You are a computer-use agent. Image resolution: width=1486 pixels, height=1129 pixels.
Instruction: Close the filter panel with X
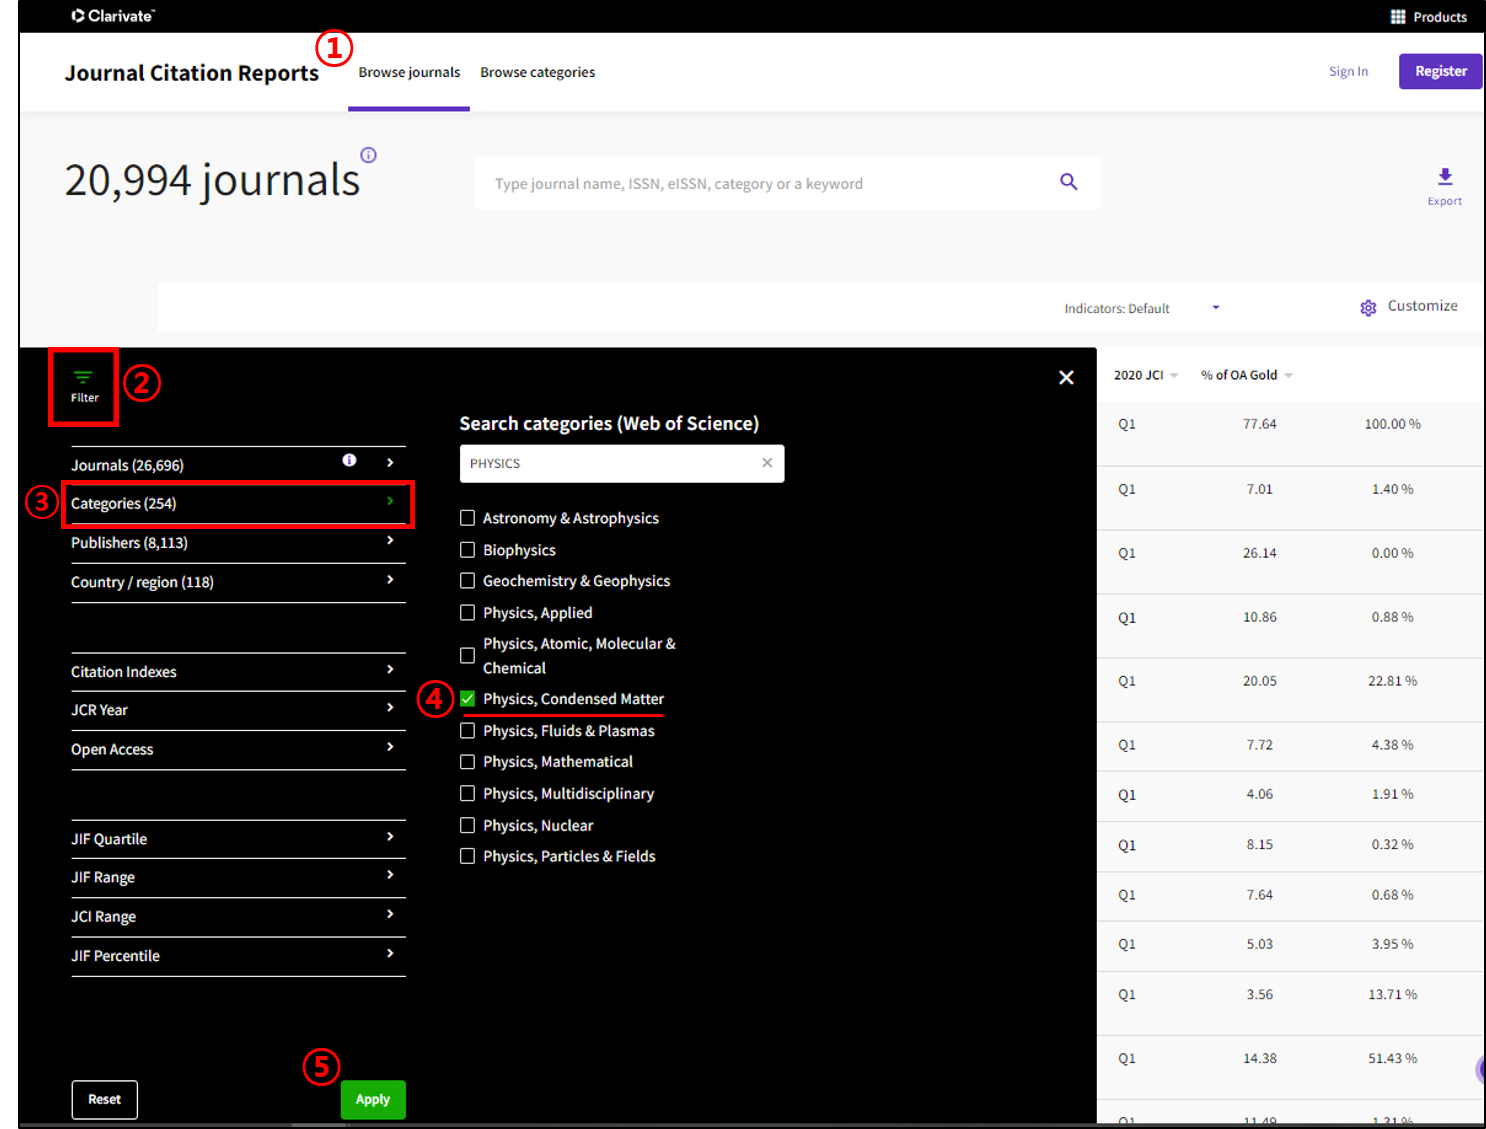point(1066,378)
